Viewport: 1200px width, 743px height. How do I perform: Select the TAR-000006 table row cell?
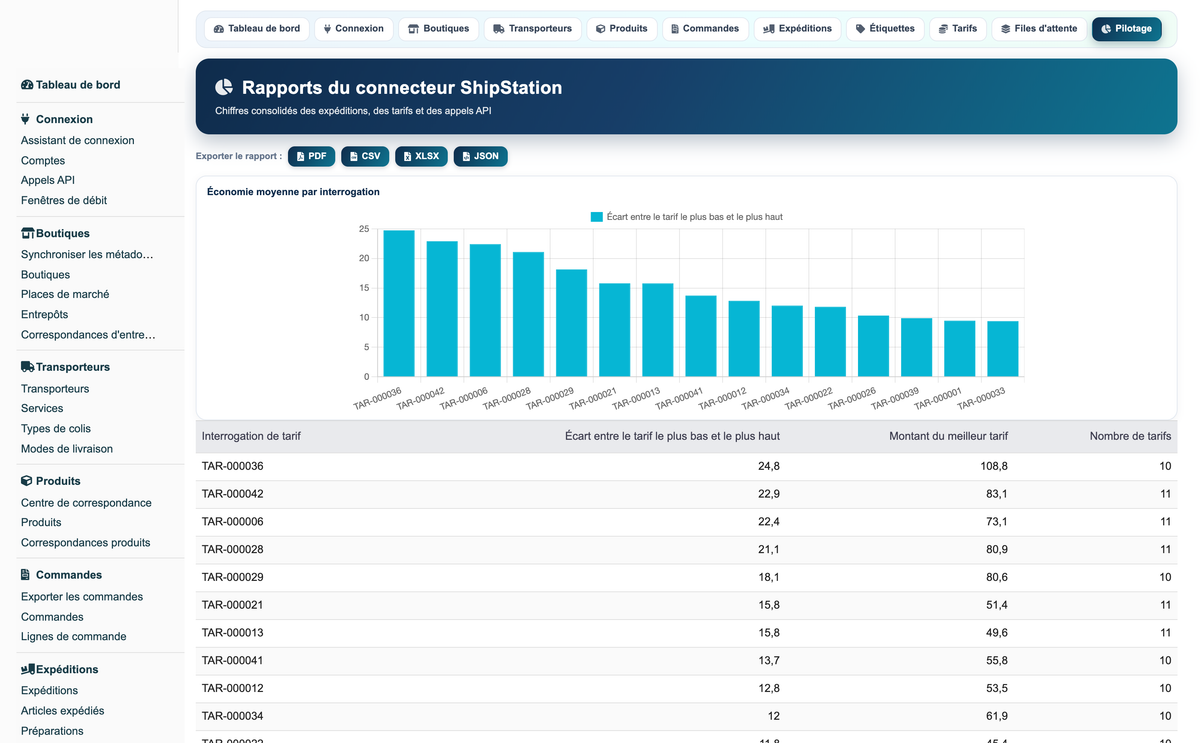tap(232, 522)
